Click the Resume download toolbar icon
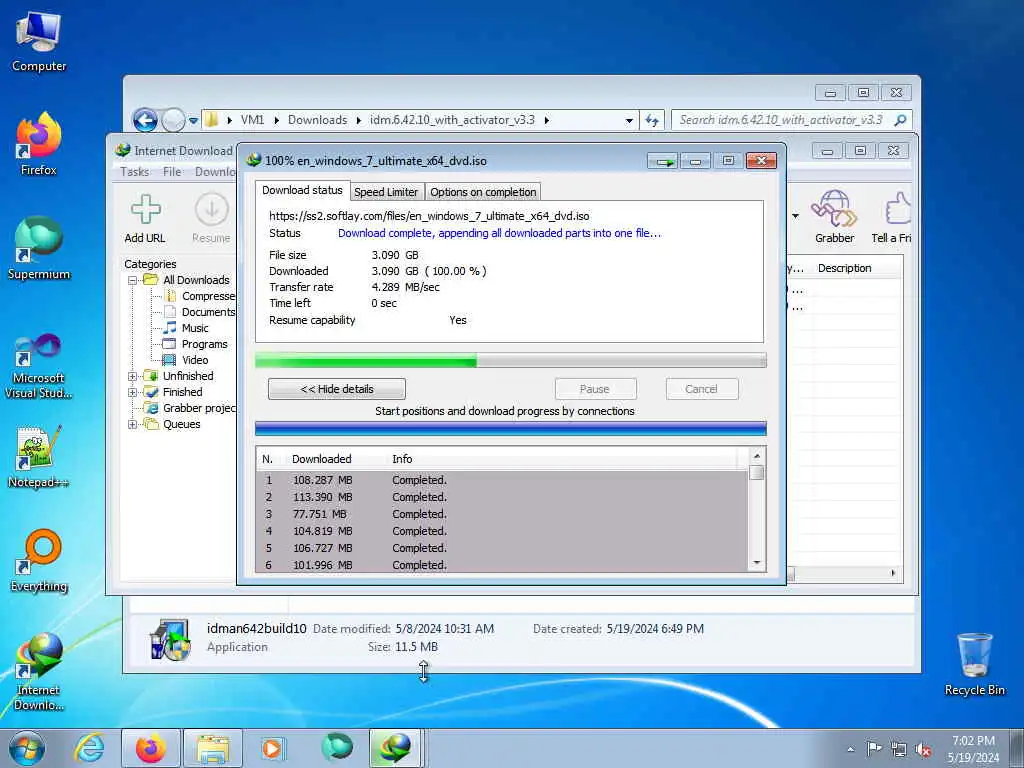 (212, 210)
